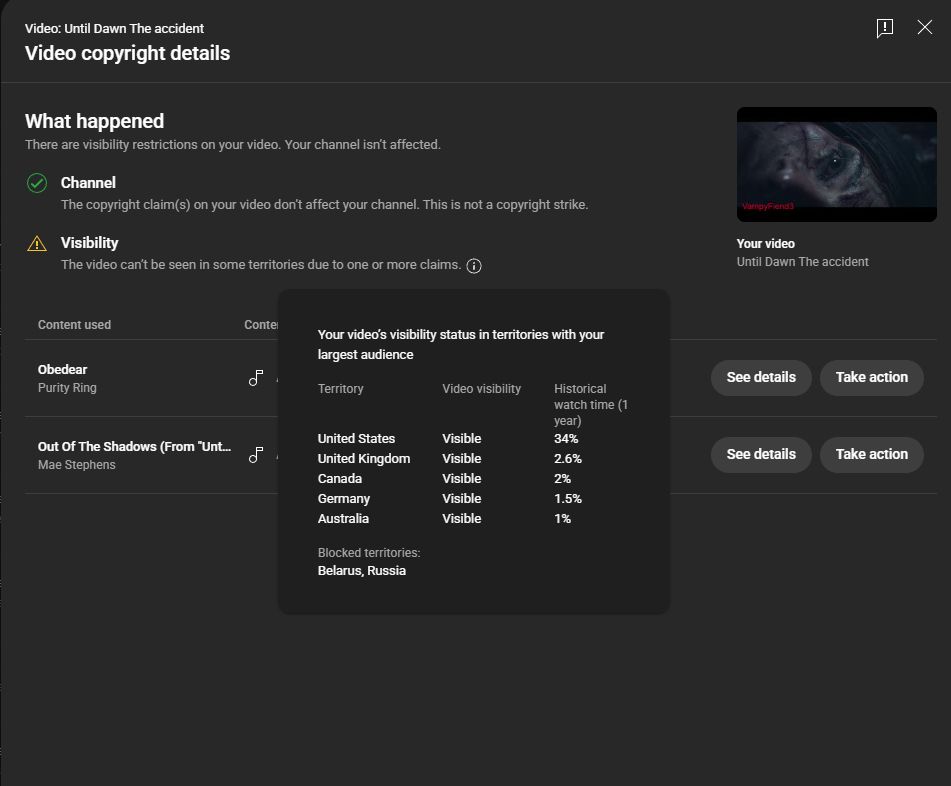Viewport: 951px width, 786px height.
Task: Click the Video copyright details title
Action: pos(127,53)
